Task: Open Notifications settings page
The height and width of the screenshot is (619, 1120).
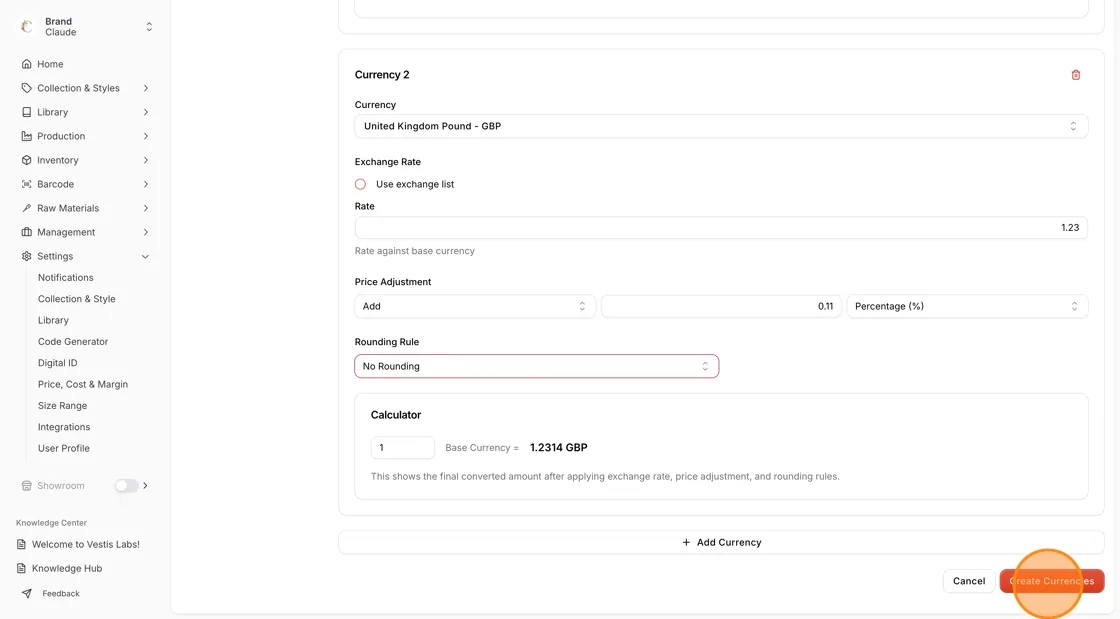Action: [66, 277]
